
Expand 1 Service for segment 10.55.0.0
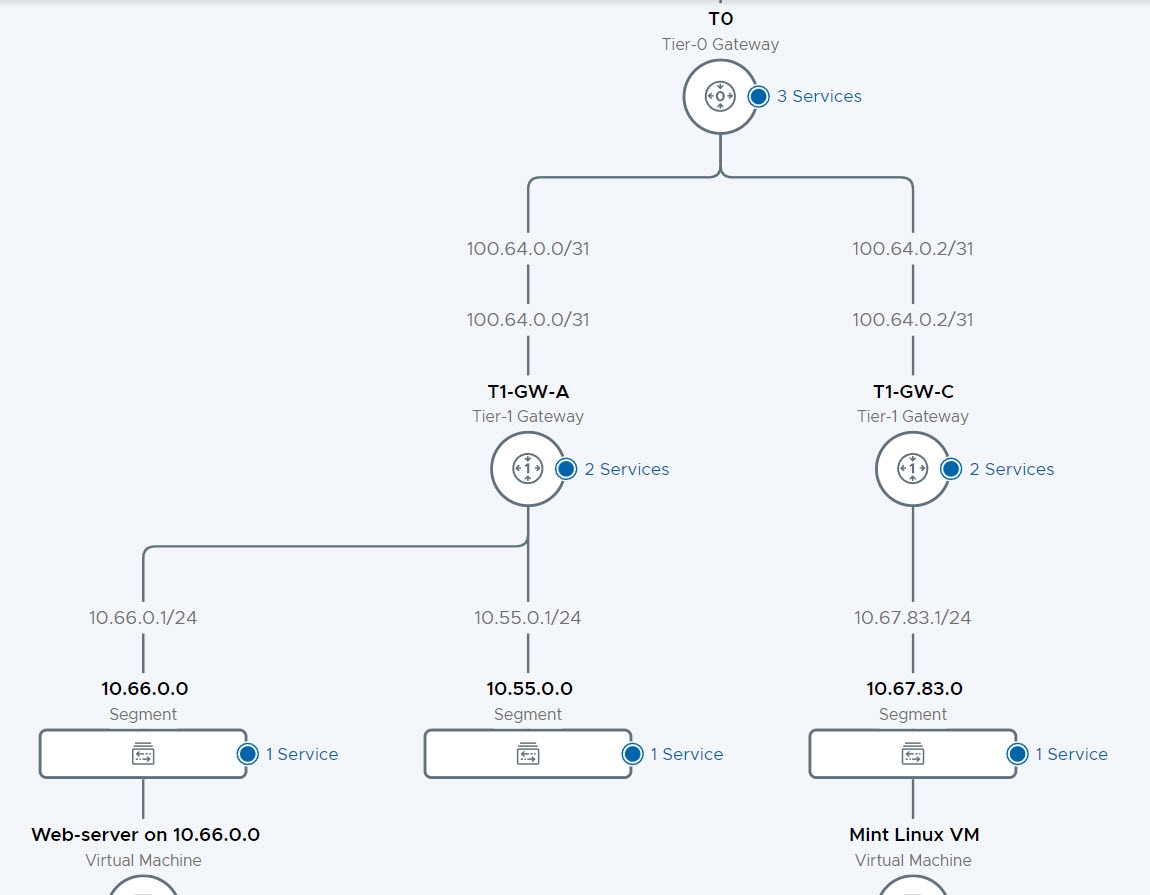pos(686,754)
